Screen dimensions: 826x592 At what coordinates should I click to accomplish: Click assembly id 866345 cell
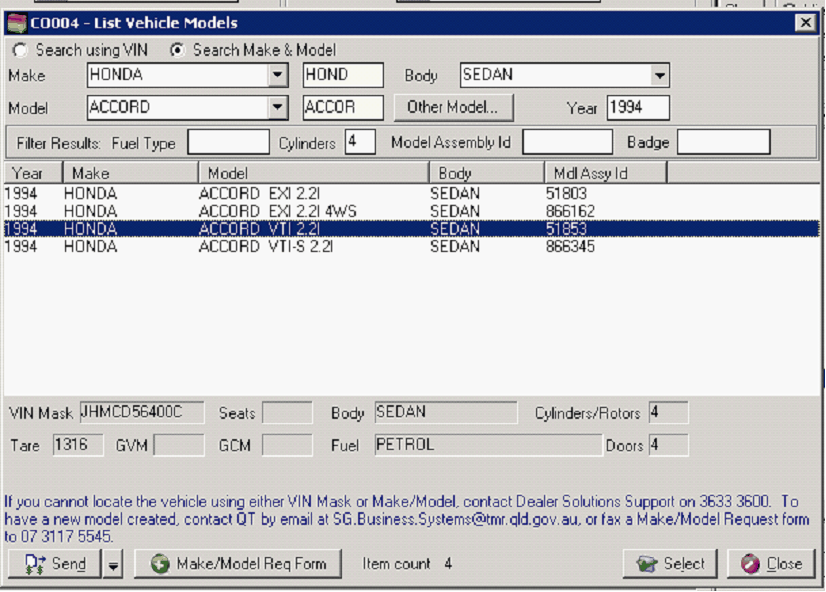(x=570, y=246)
